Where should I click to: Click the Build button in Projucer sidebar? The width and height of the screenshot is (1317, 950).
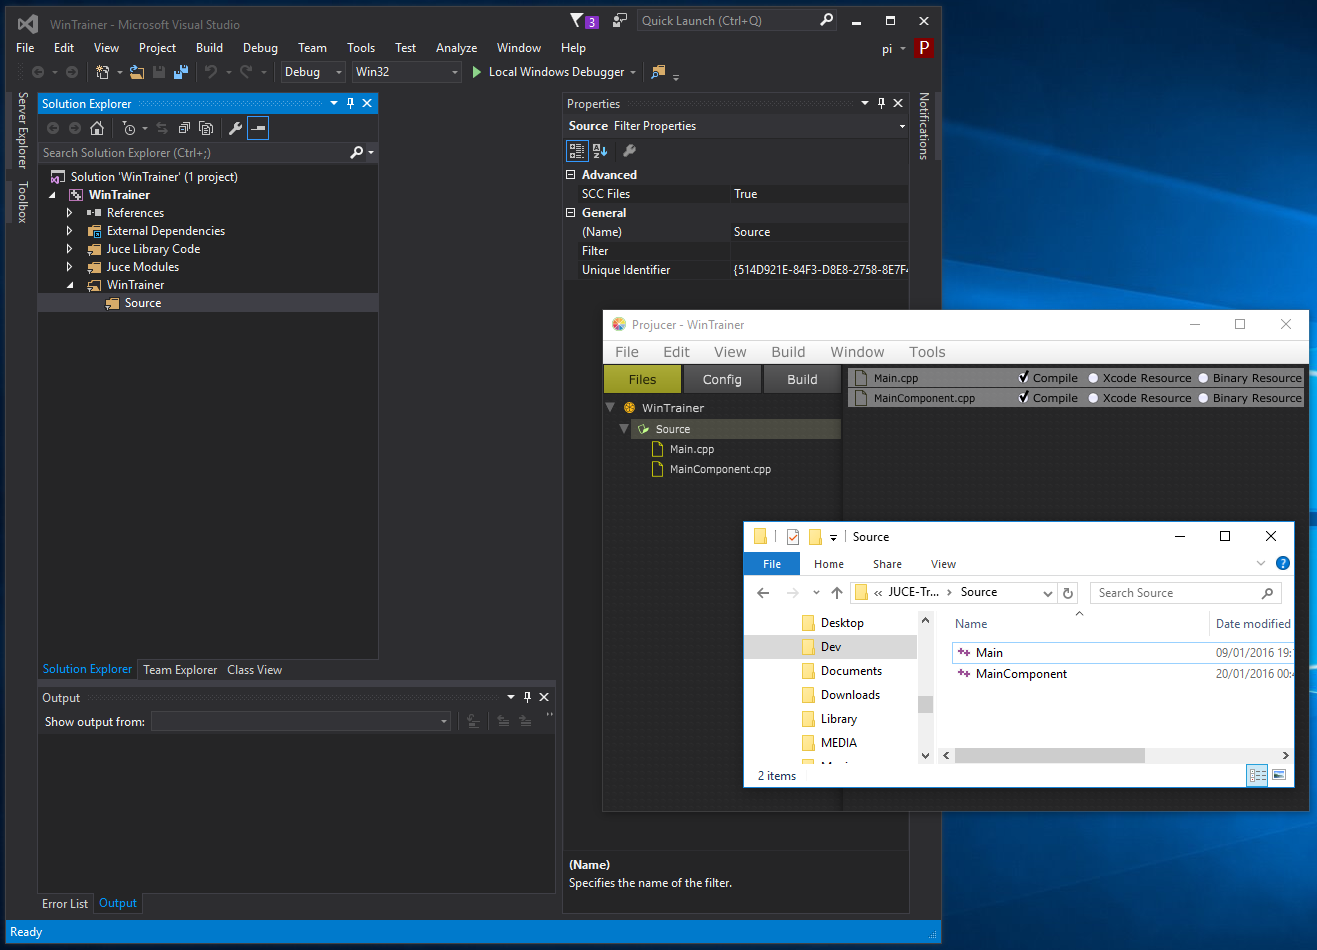802,380
